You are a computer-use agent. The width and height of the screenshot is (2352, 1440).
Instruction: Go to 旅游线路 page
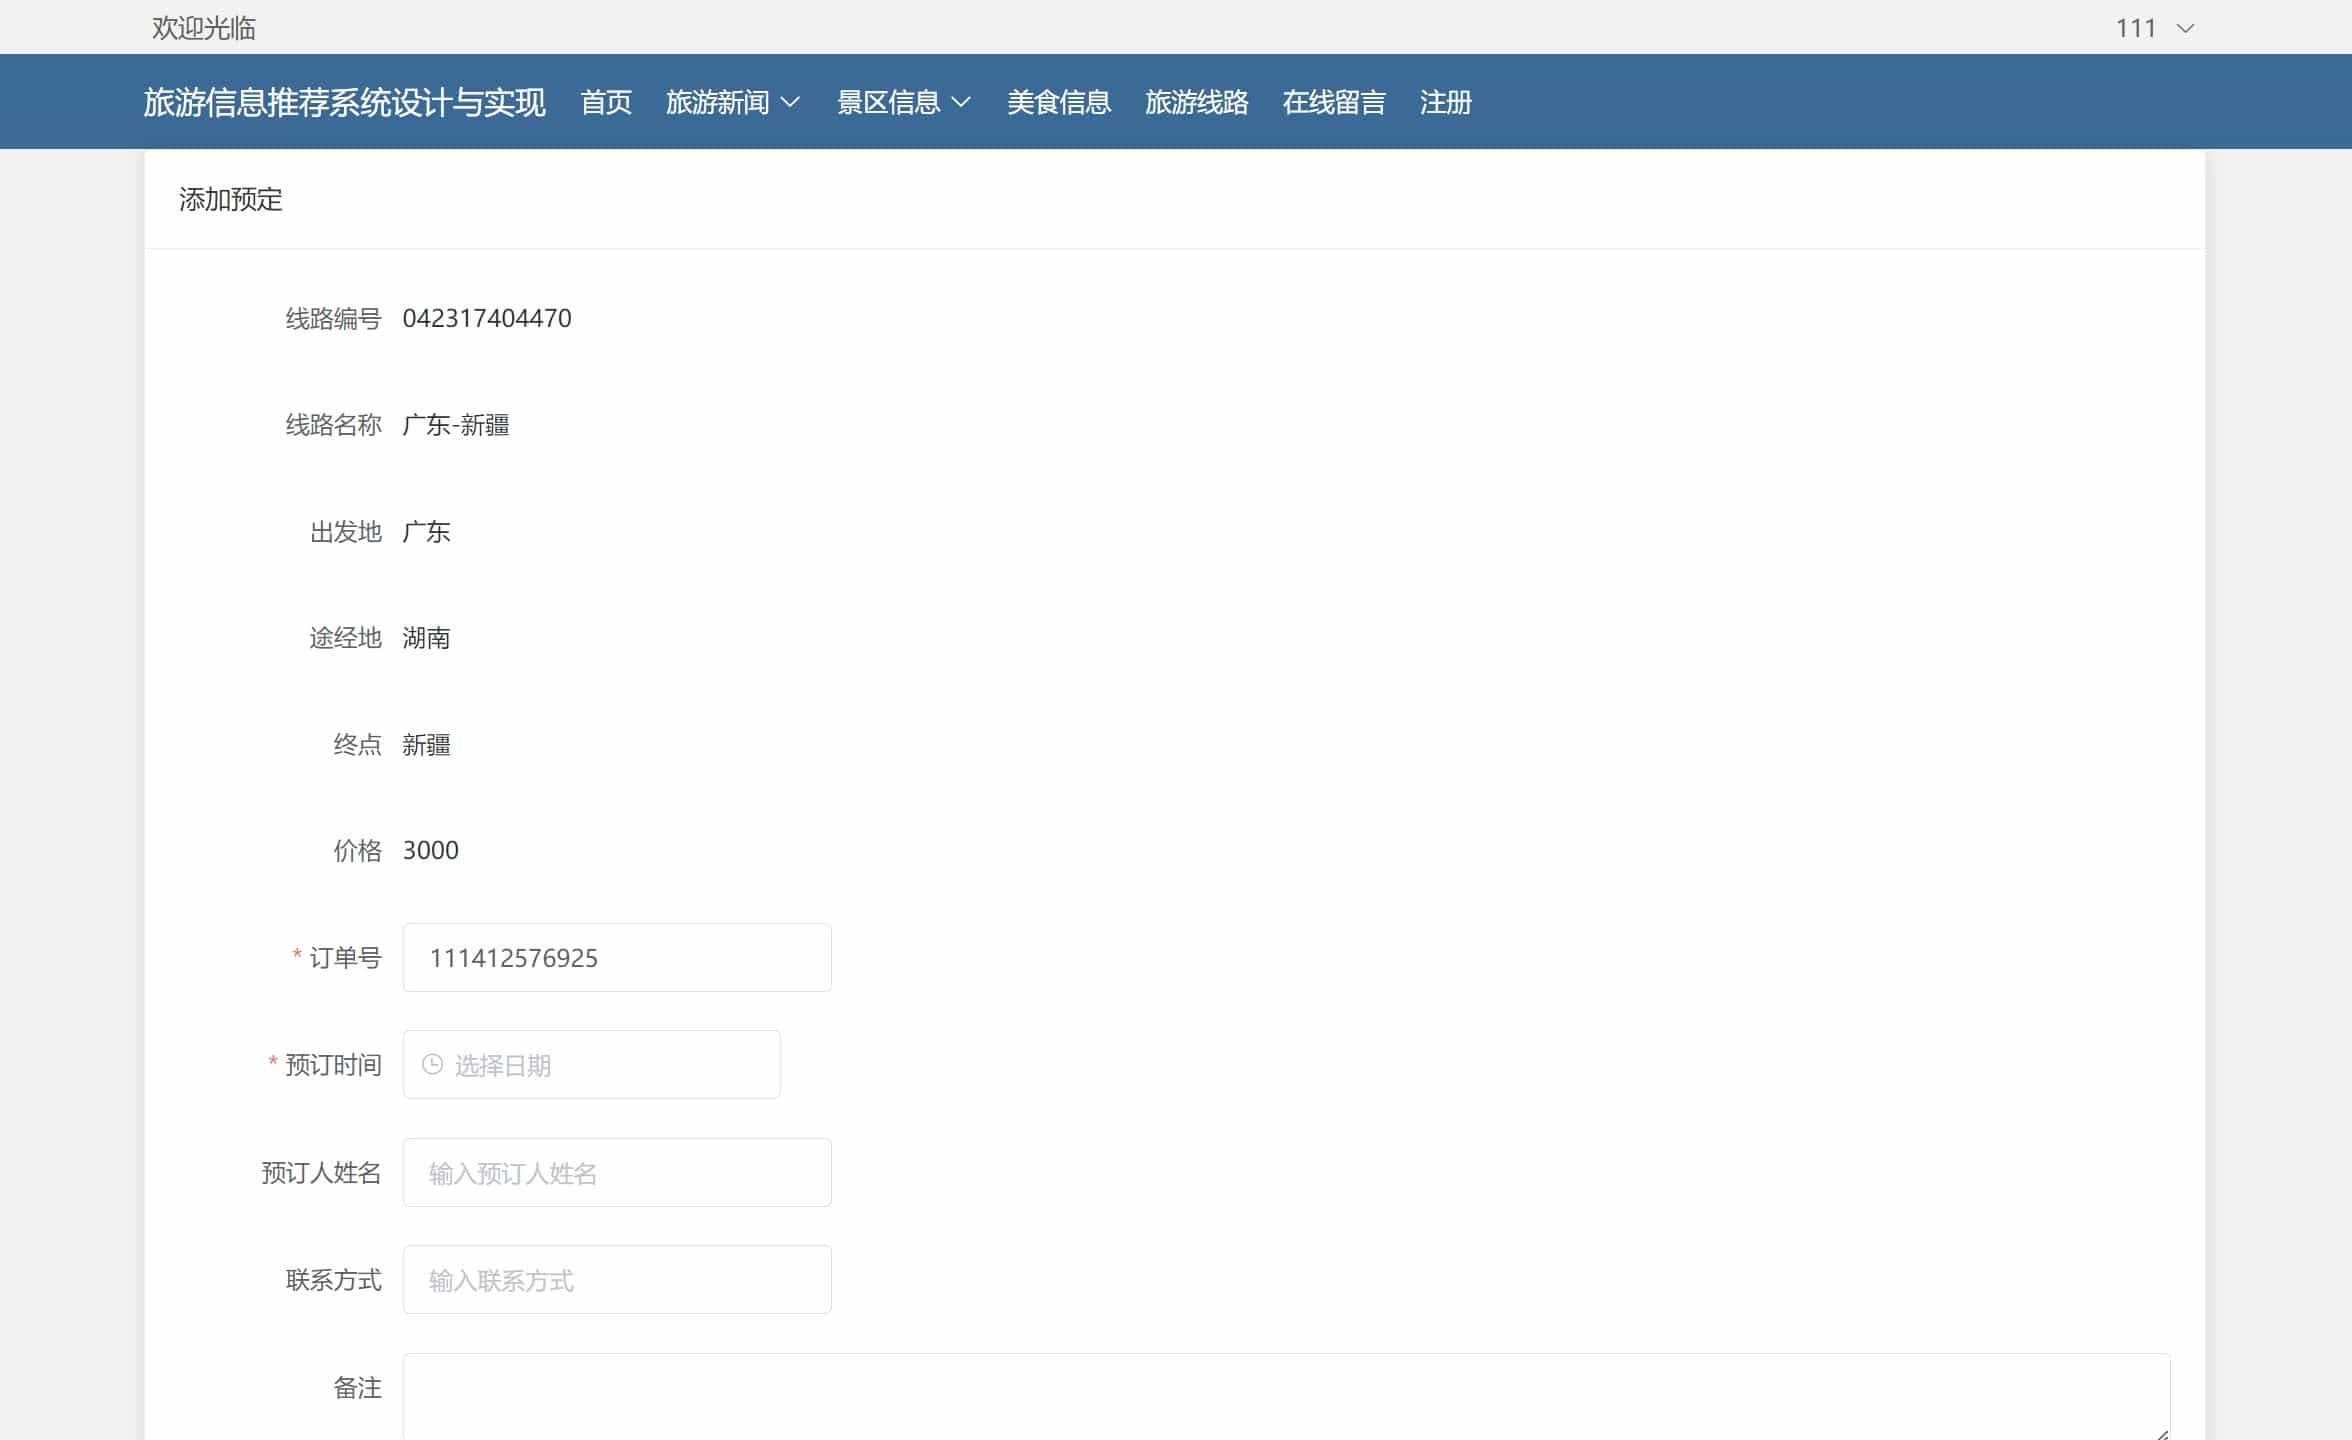(1196, 102)
